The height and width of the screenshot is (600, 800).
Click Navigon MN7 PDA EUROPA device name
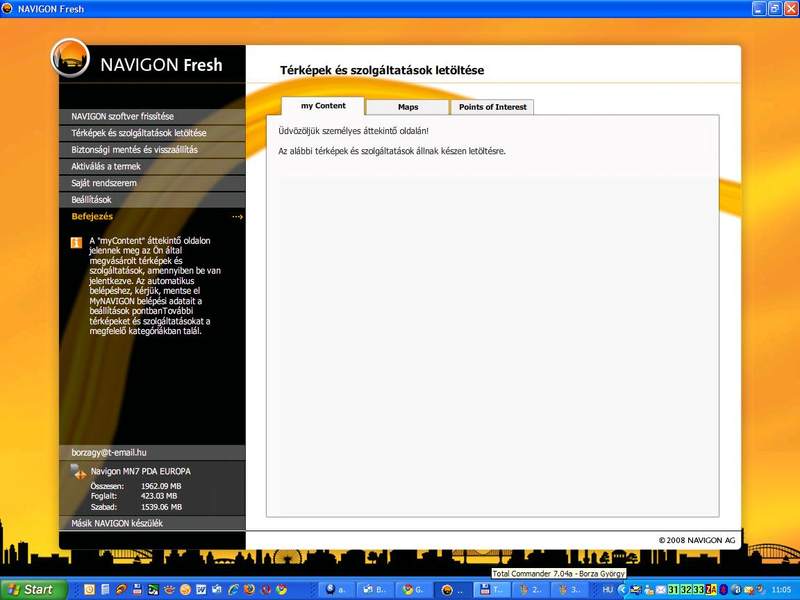coord(140,471)
